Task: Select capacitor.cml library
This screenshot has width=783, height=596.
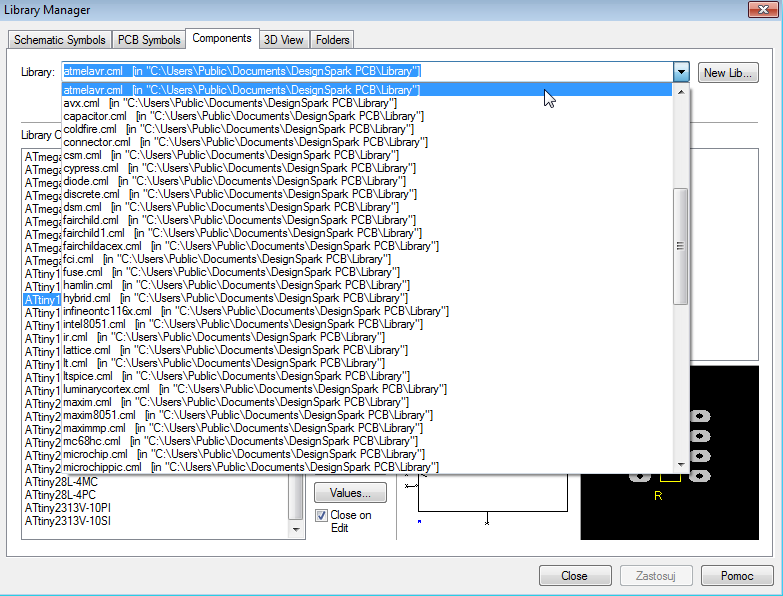Action: 367,116
